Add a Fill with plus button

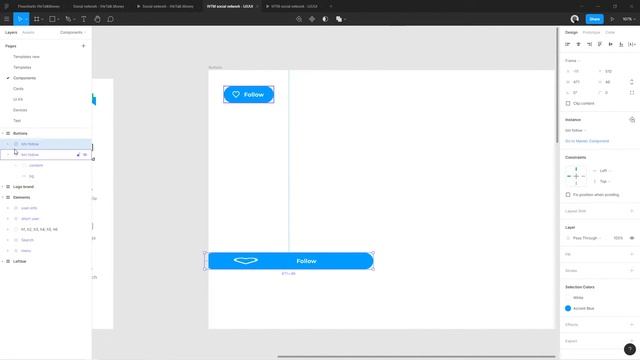[632, 254]
